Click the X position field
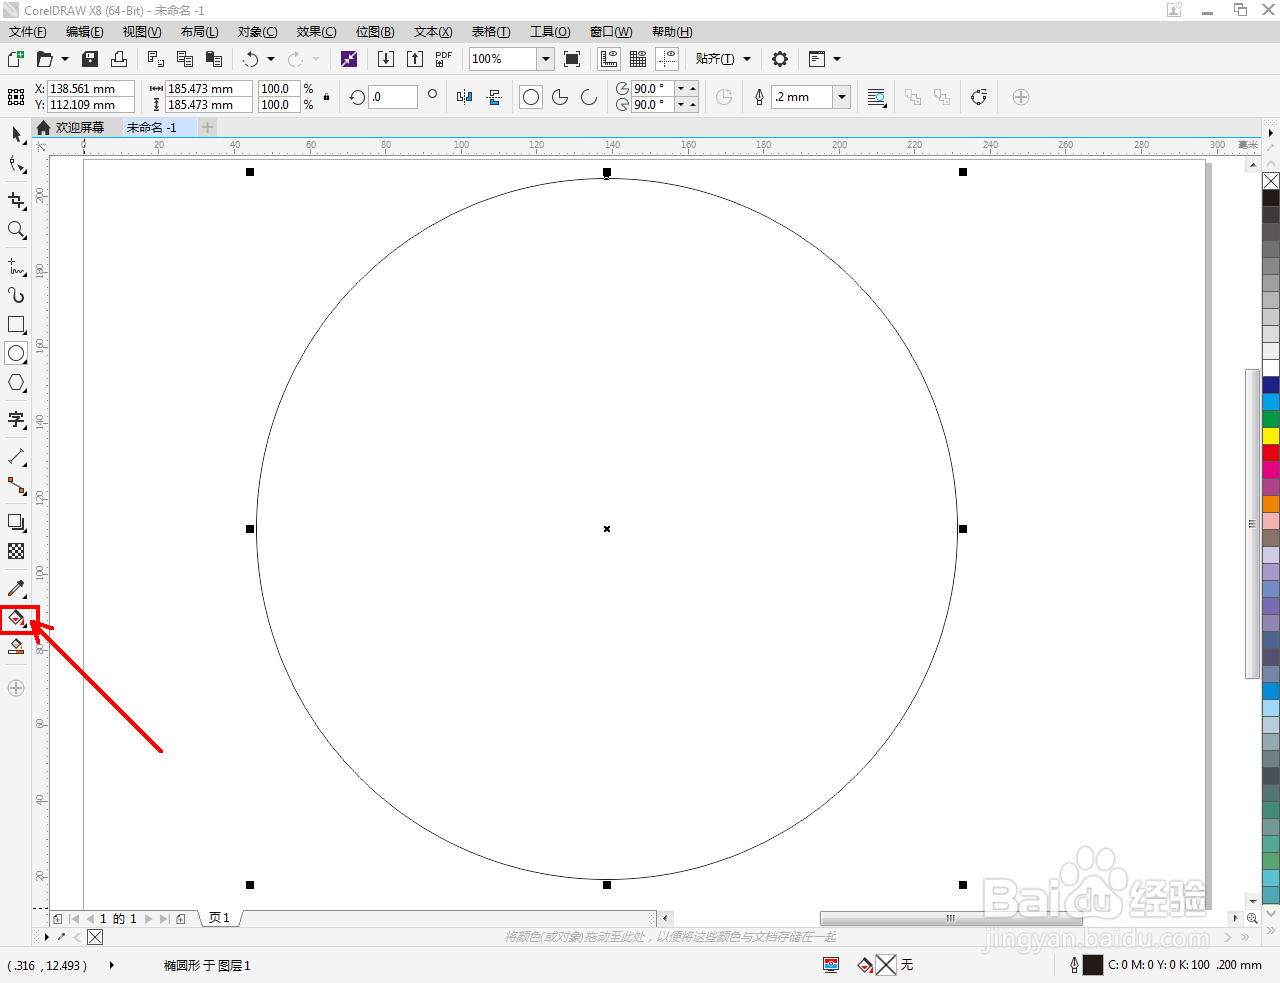This screenshot has height=983, width=1280. (x=91, y=89)
